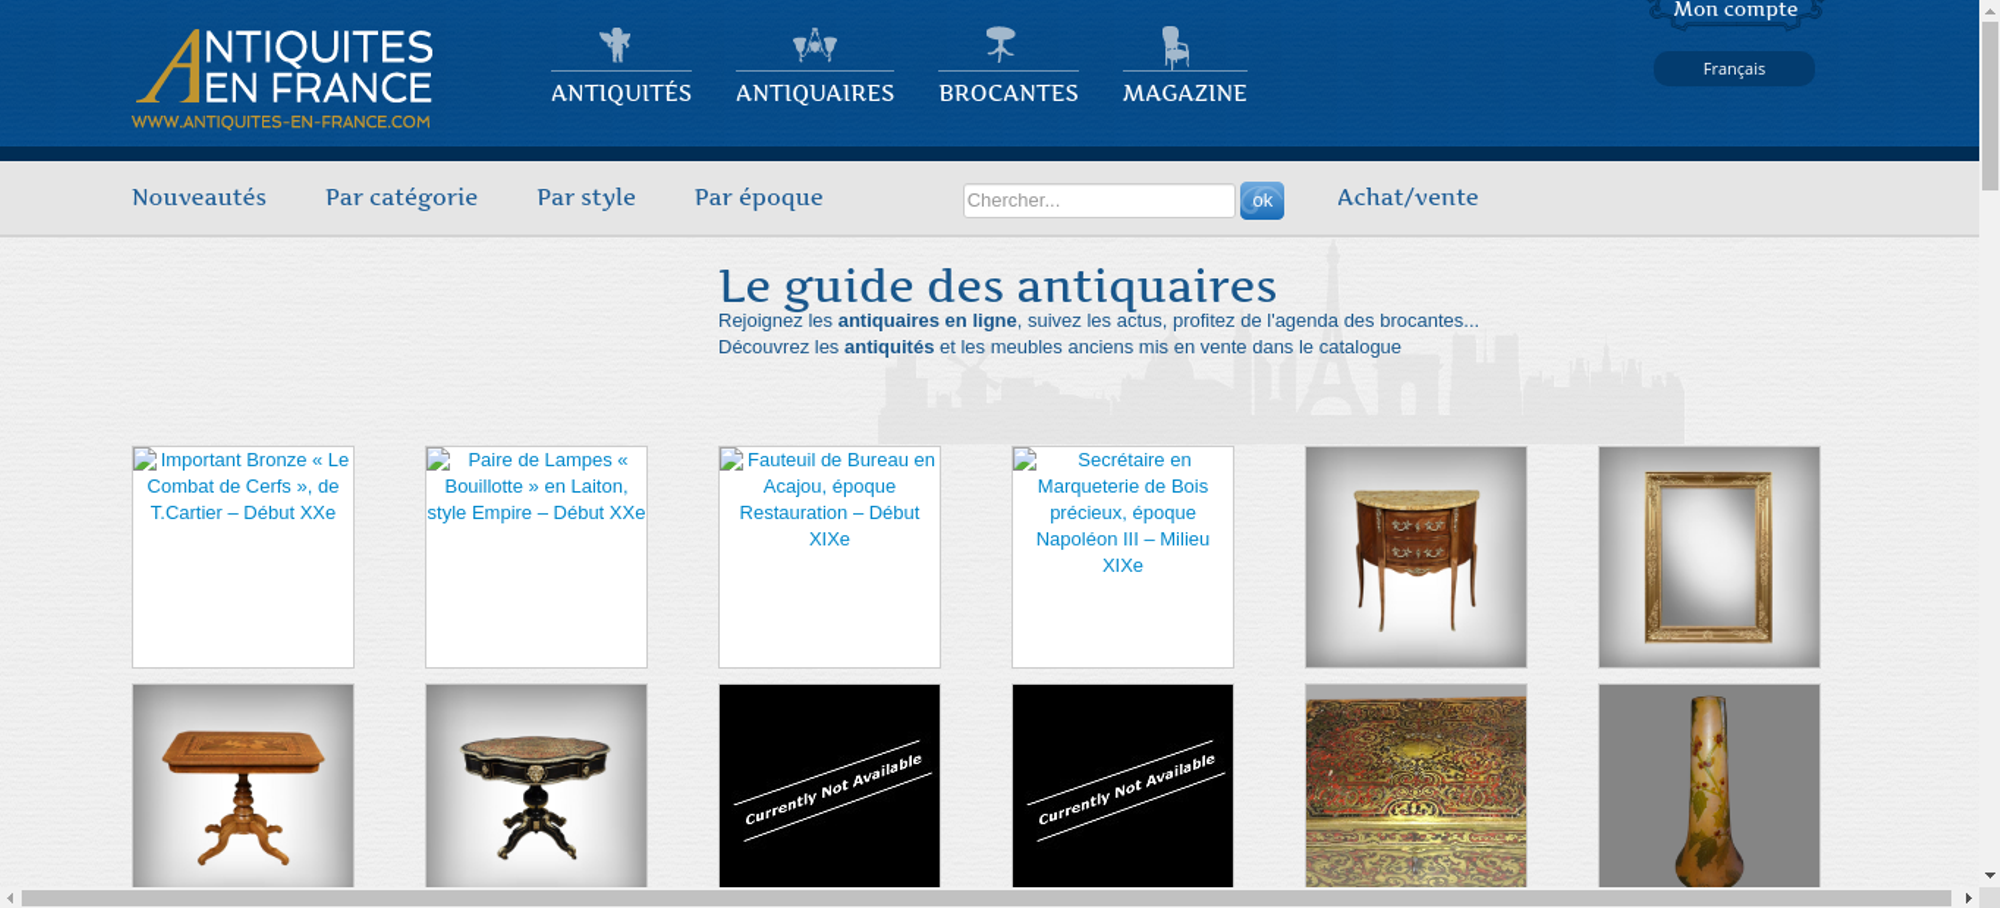Click the scroll-right arrow of horizontal scrollbar

(x=1968, y=898)
